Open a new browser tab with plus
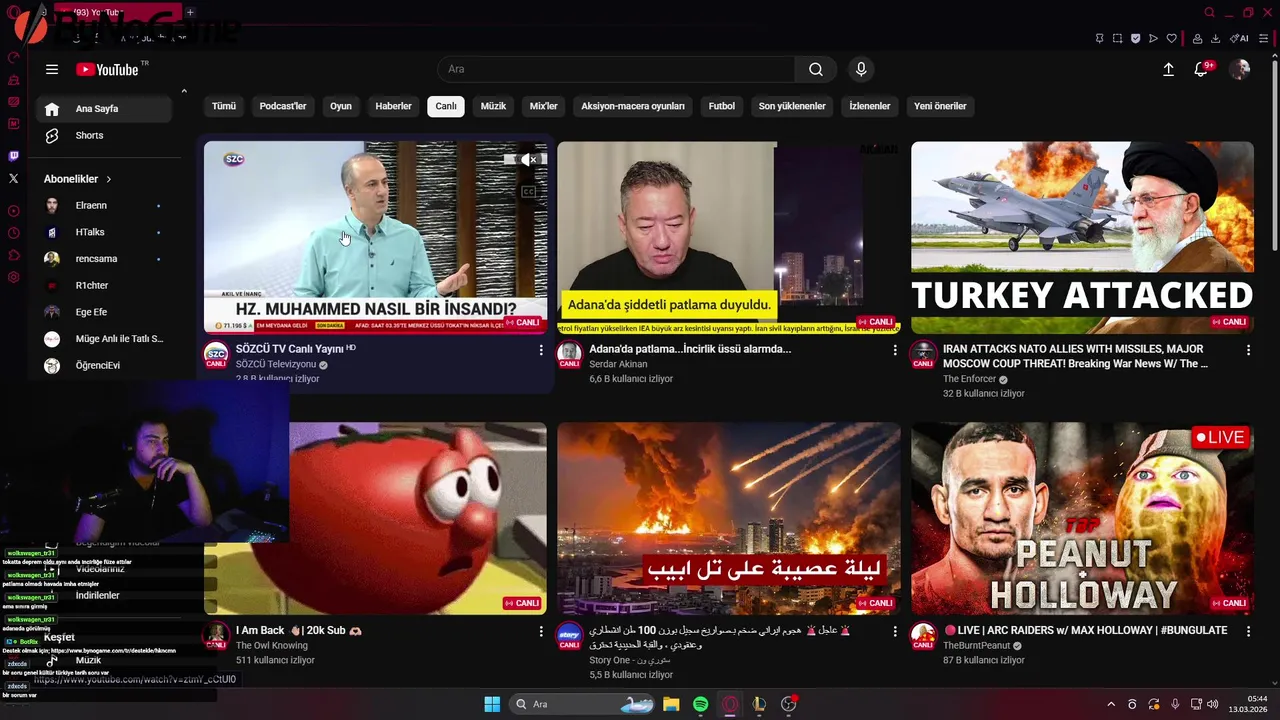Image resolution: width=1280 pixels, height=720 pixels. (190, 13)
